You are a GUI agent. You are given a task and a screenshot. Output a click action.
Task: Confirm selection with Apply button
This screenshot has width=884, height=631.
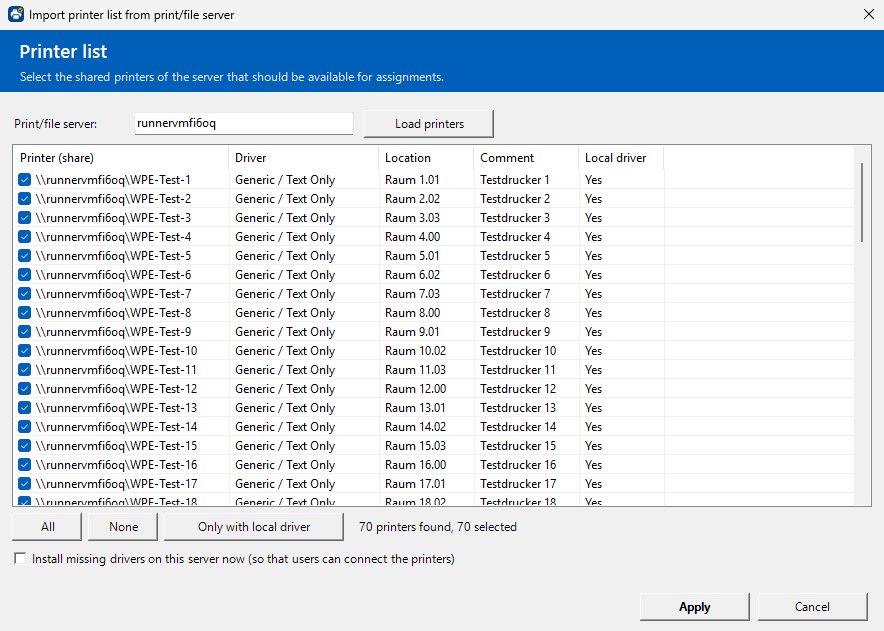click(x=695, y=607)
